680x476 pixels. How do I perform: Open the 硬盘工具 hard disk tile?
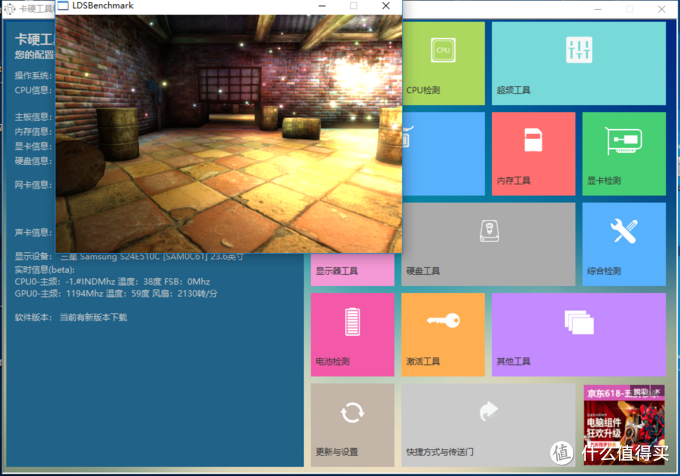point(488,244)
